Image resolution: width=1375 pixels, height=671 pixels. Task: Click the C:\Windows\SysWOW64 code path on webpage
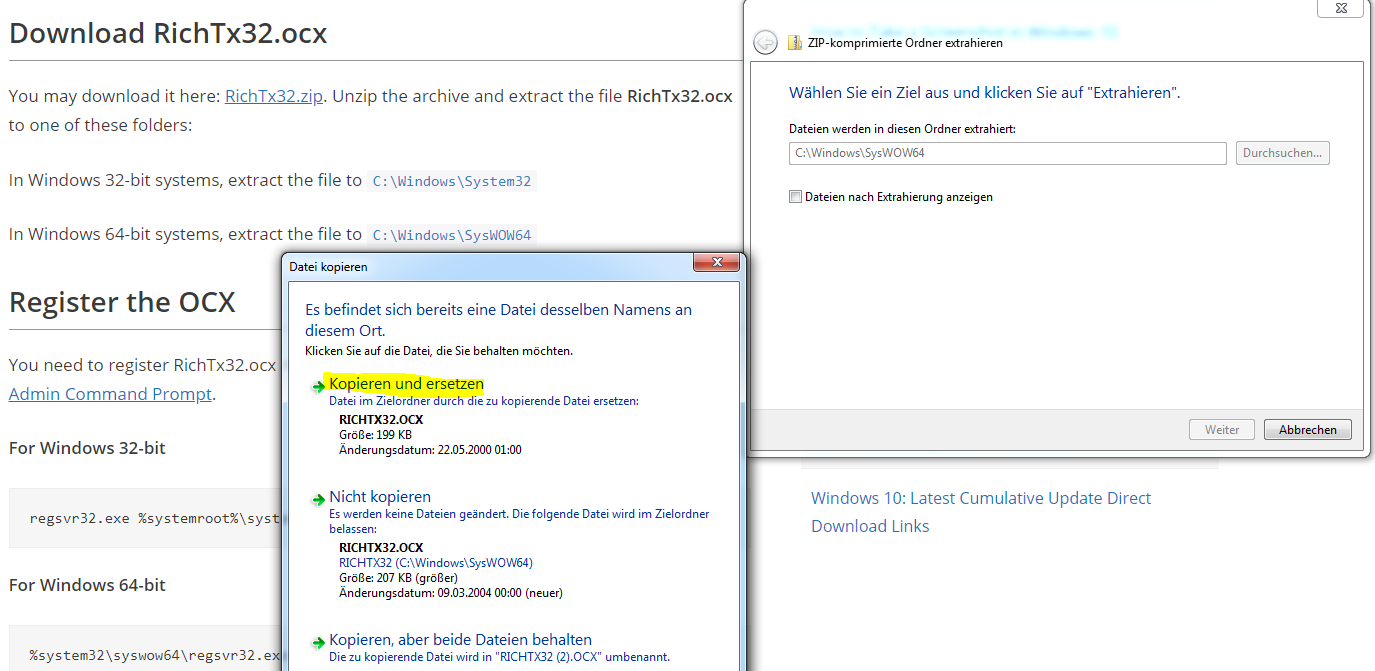[452, 235]
